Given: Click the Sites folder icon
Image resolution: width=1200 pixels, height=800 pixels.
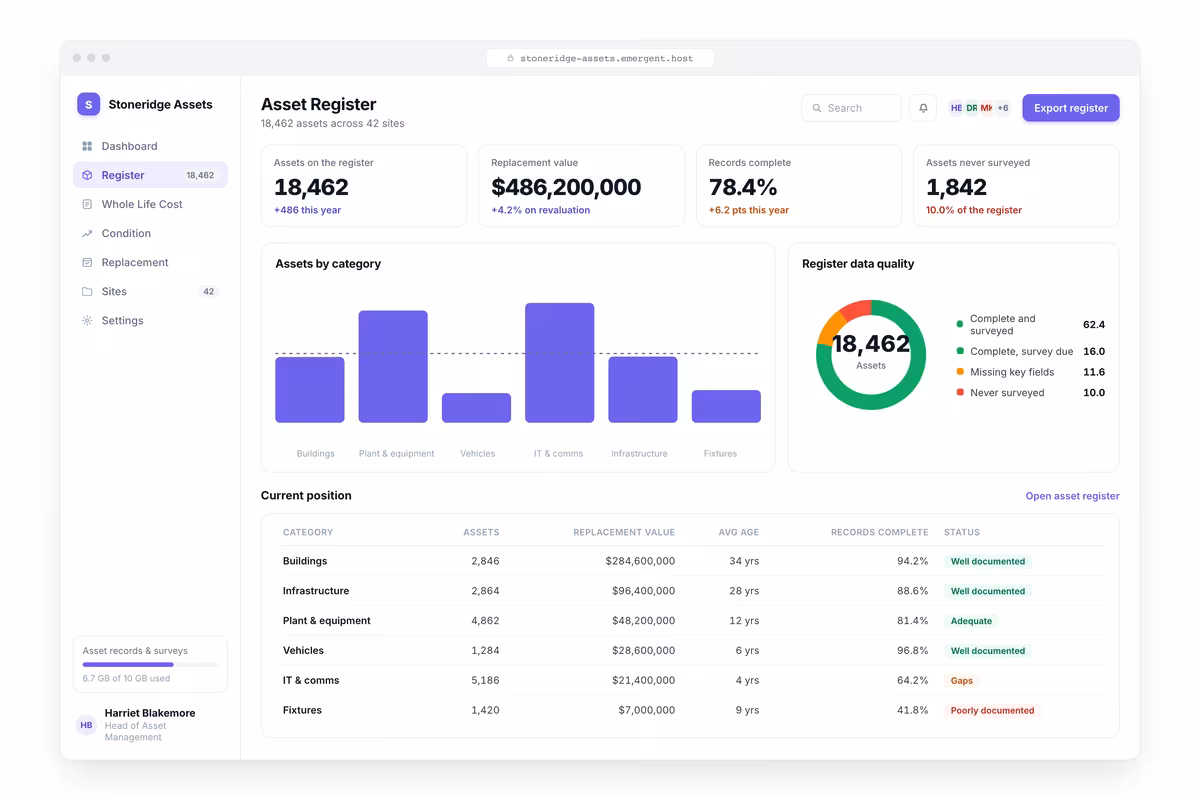Looking at the screenshot, I should tap(87, 291).
